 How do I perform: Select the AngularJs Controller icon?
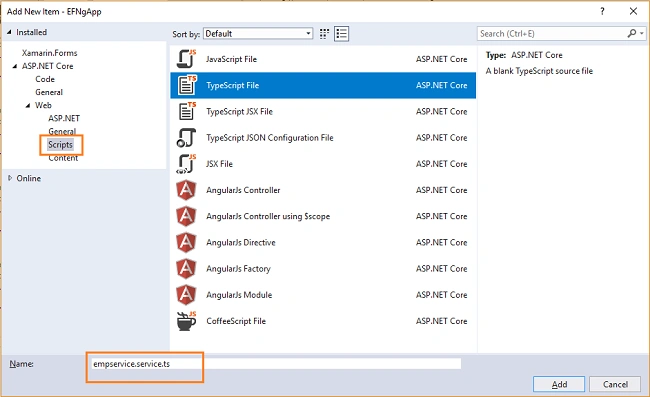click(186, 190)
